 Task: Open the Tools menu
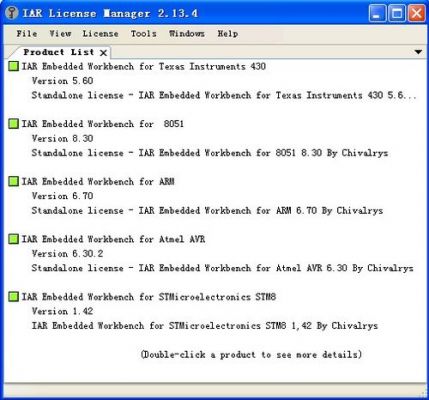[143, 34]
